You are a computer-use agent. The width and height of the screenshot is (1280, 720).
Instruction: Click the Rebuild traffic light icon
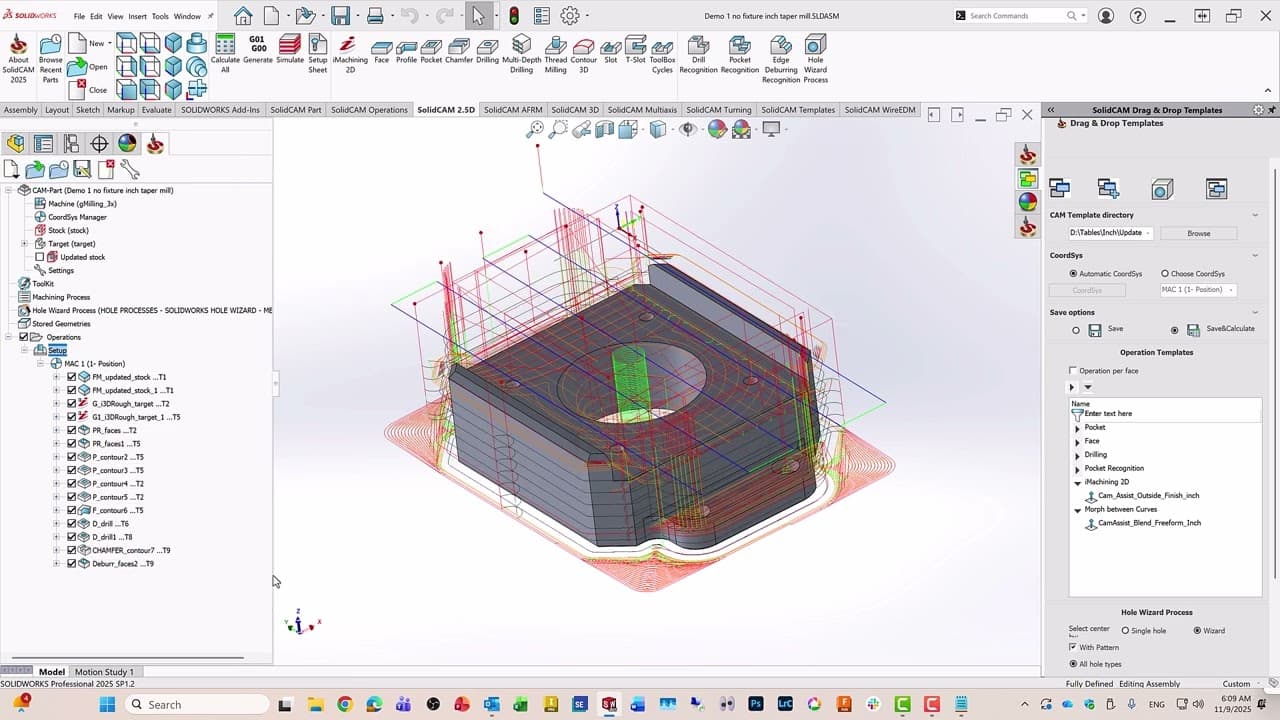coord(514,16)
